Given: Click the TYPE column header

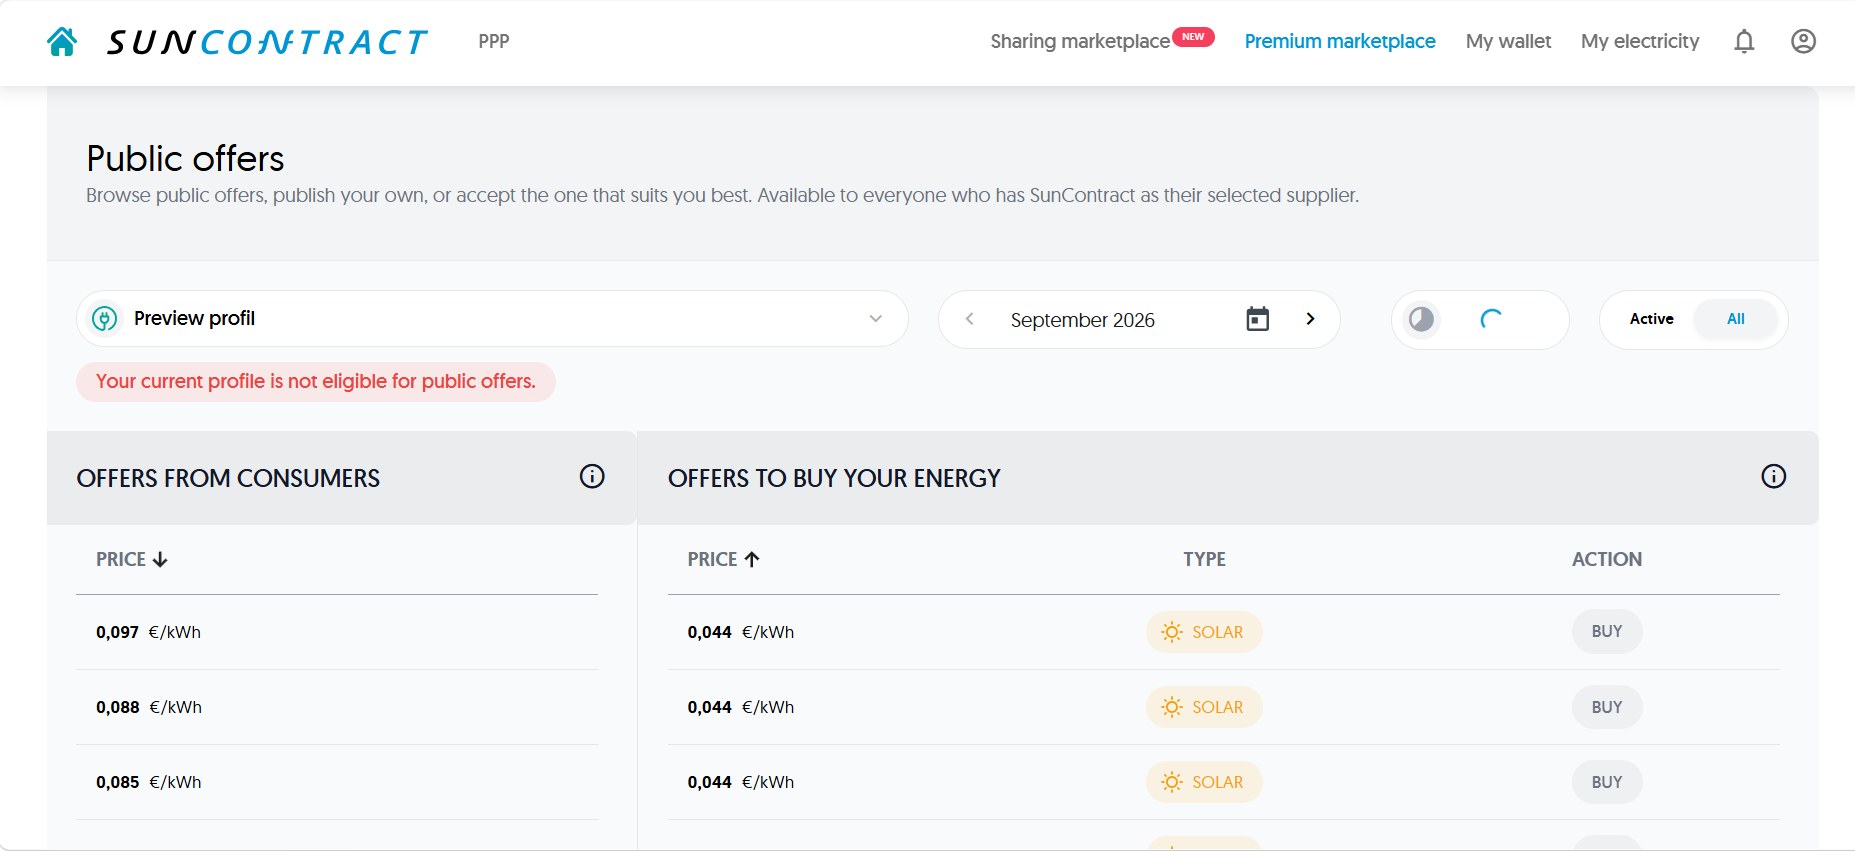Looking at the screenshot, I should tap(1204, 559).
